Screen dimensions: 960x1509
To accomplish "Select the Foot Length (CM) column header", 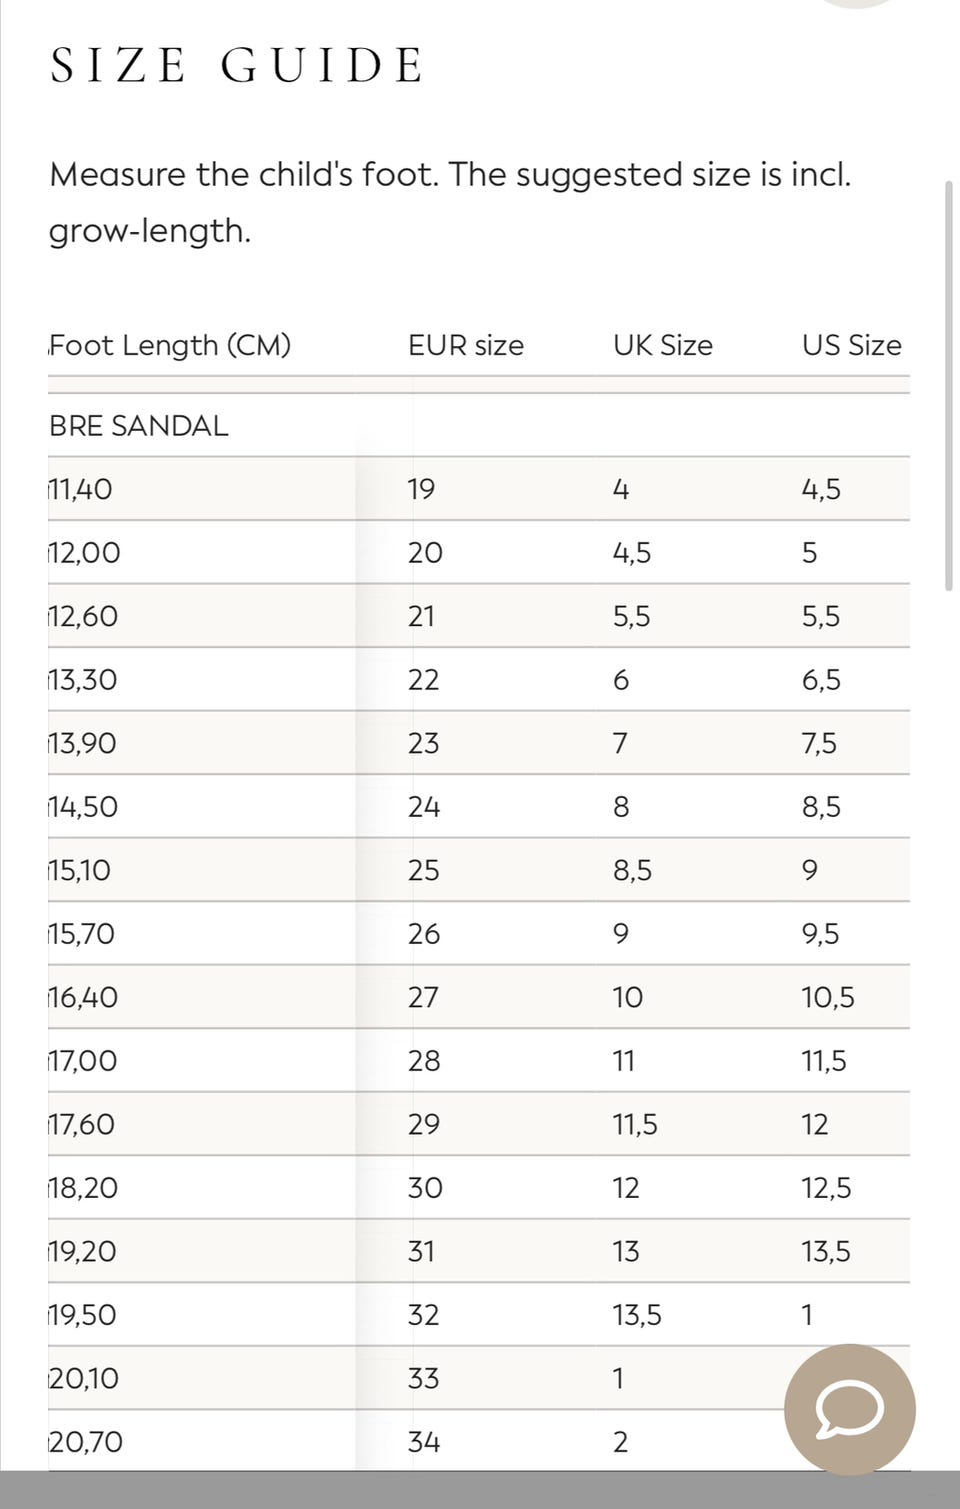I will click(170, 345).
